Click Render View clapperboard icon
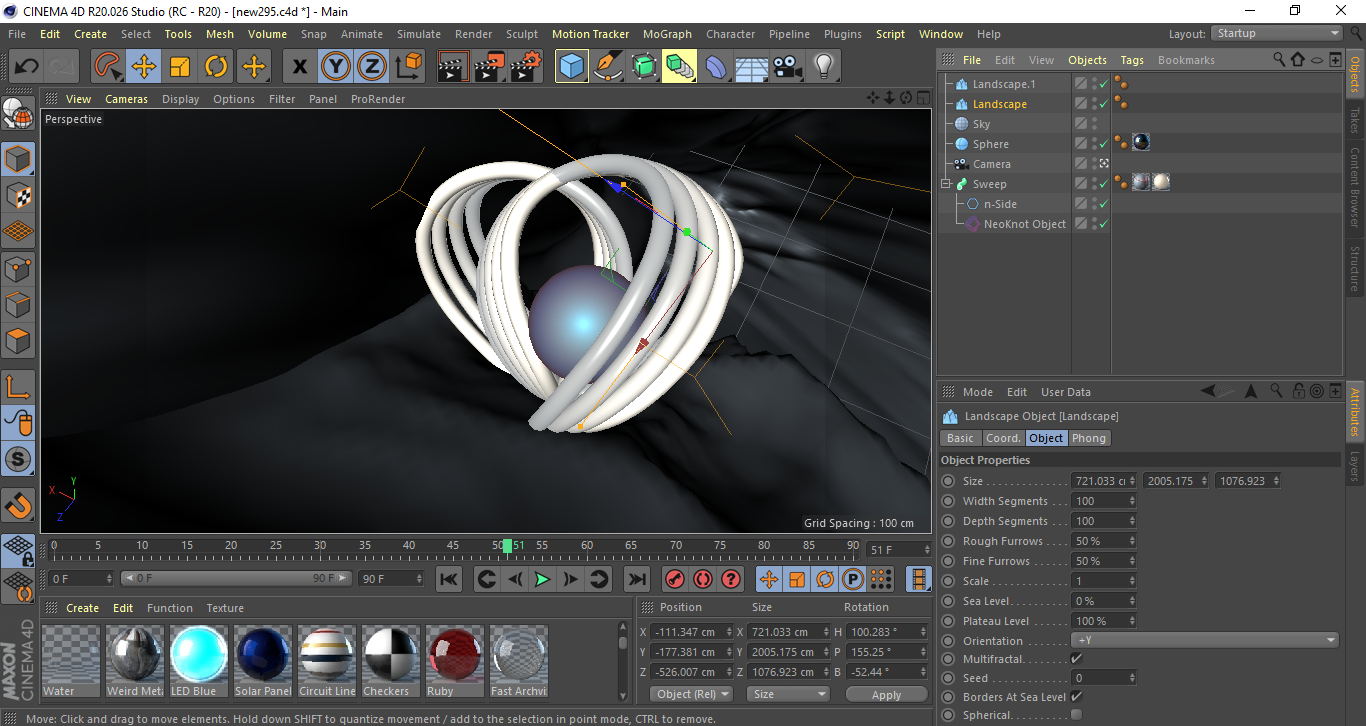Viewport: 1366px width, 726px height. point(454,67)
